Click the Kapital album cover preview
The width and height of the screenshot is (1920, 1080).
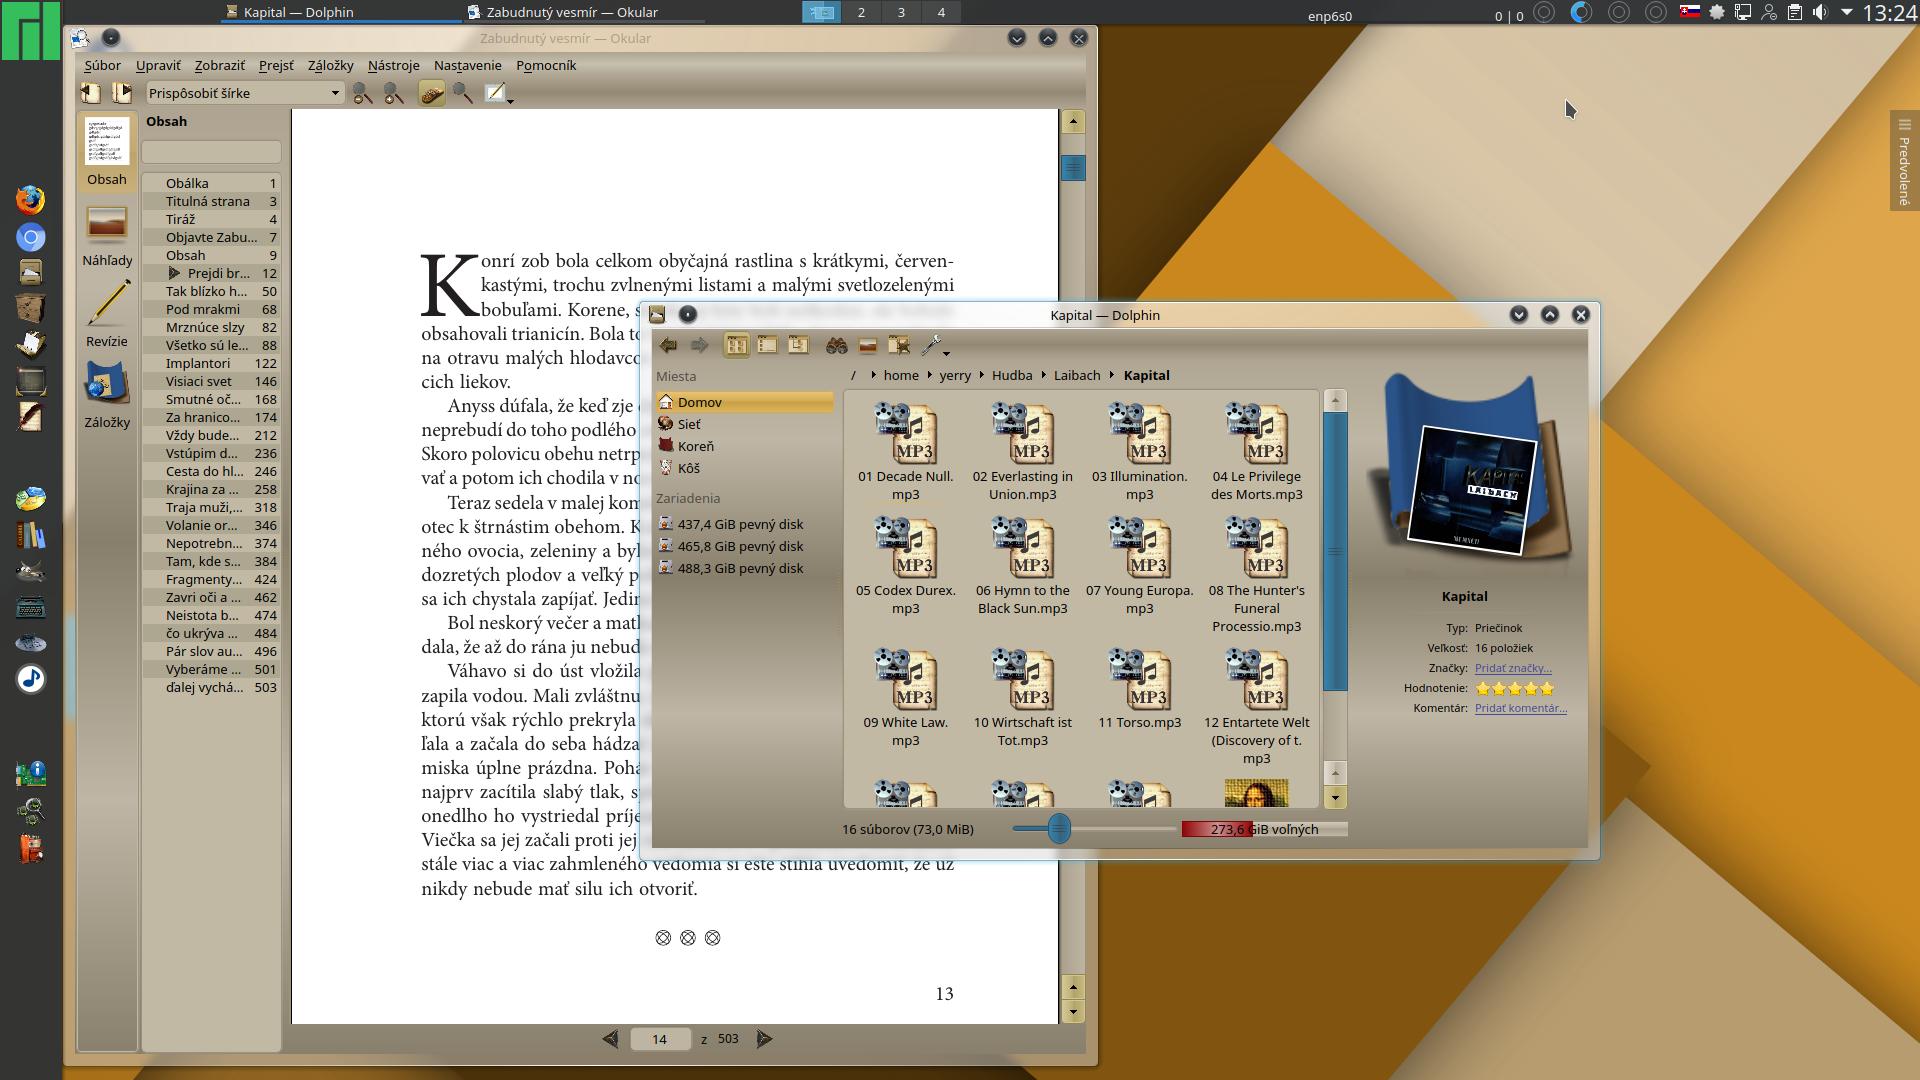tap(1471, 490)
